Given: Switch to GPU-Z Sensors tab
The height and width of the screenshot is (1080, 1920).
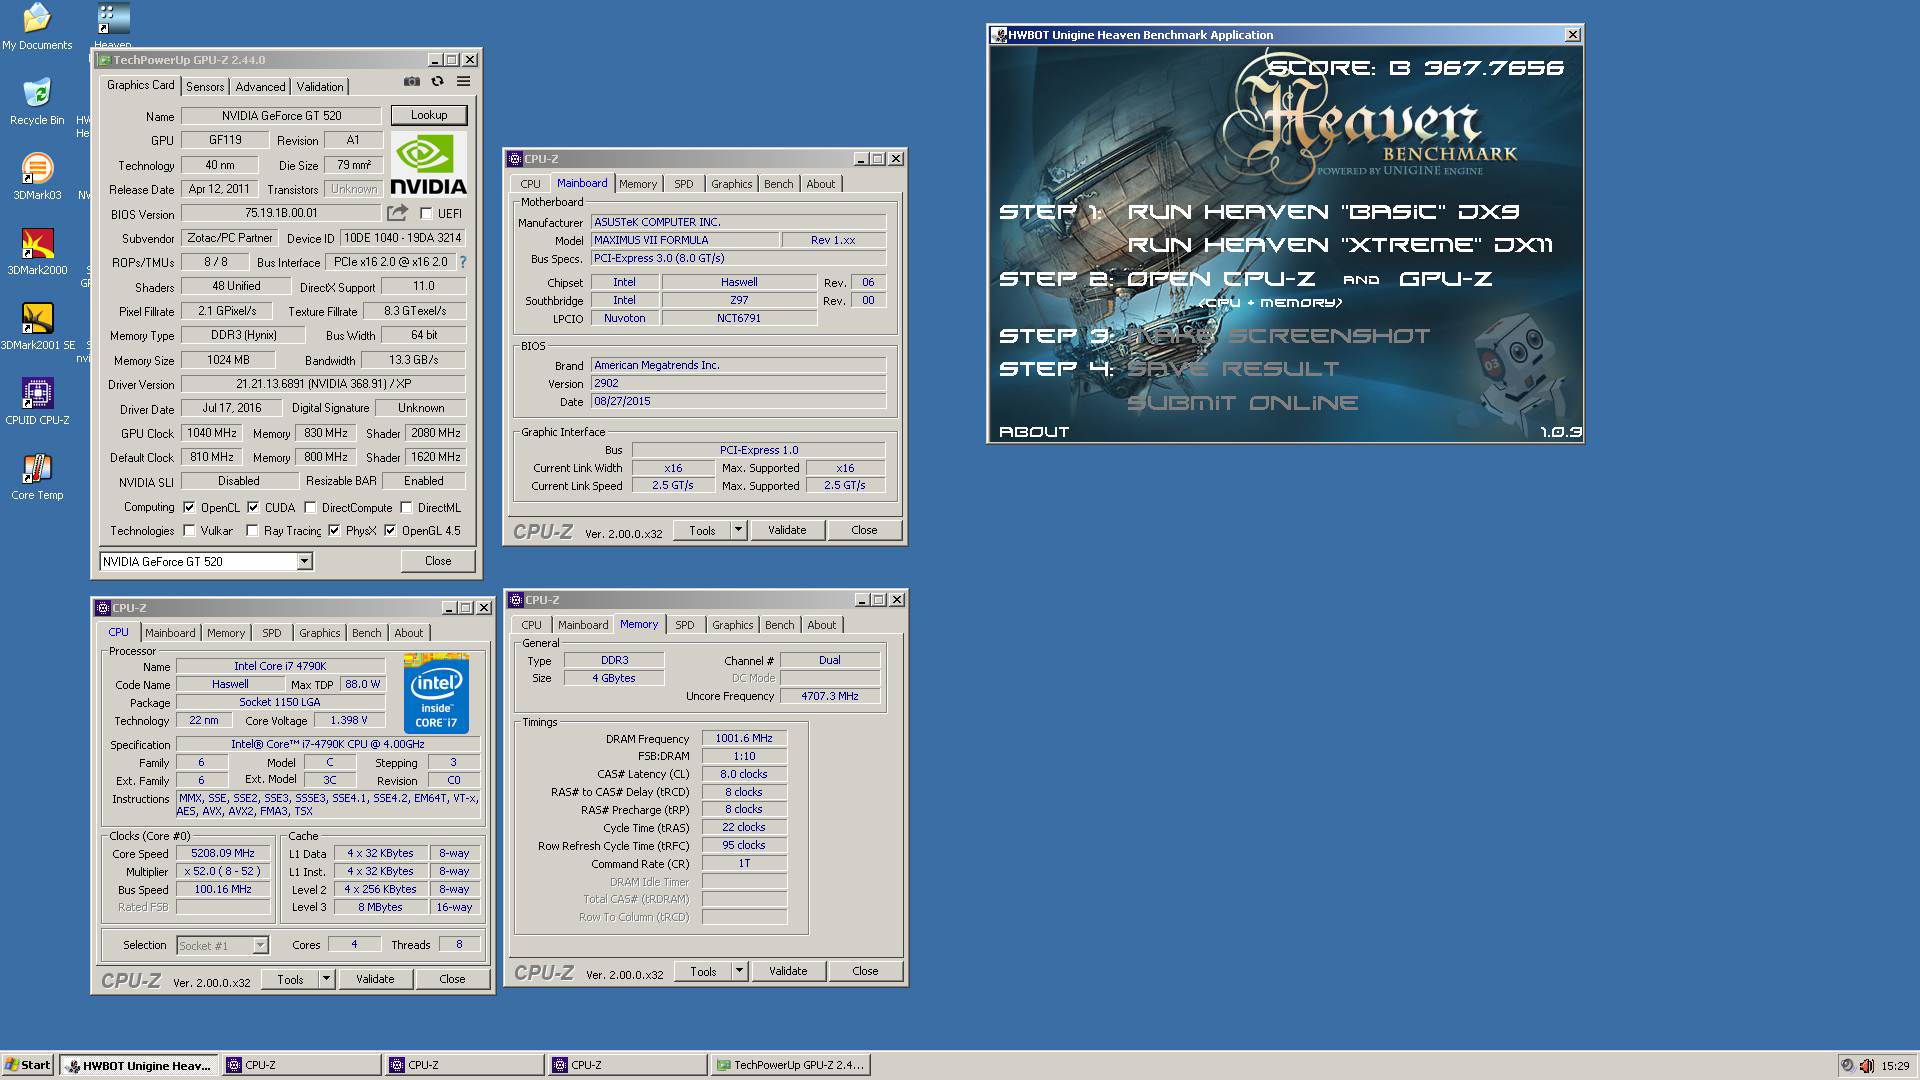Looking at the screenshot, I should coord(205,87).
